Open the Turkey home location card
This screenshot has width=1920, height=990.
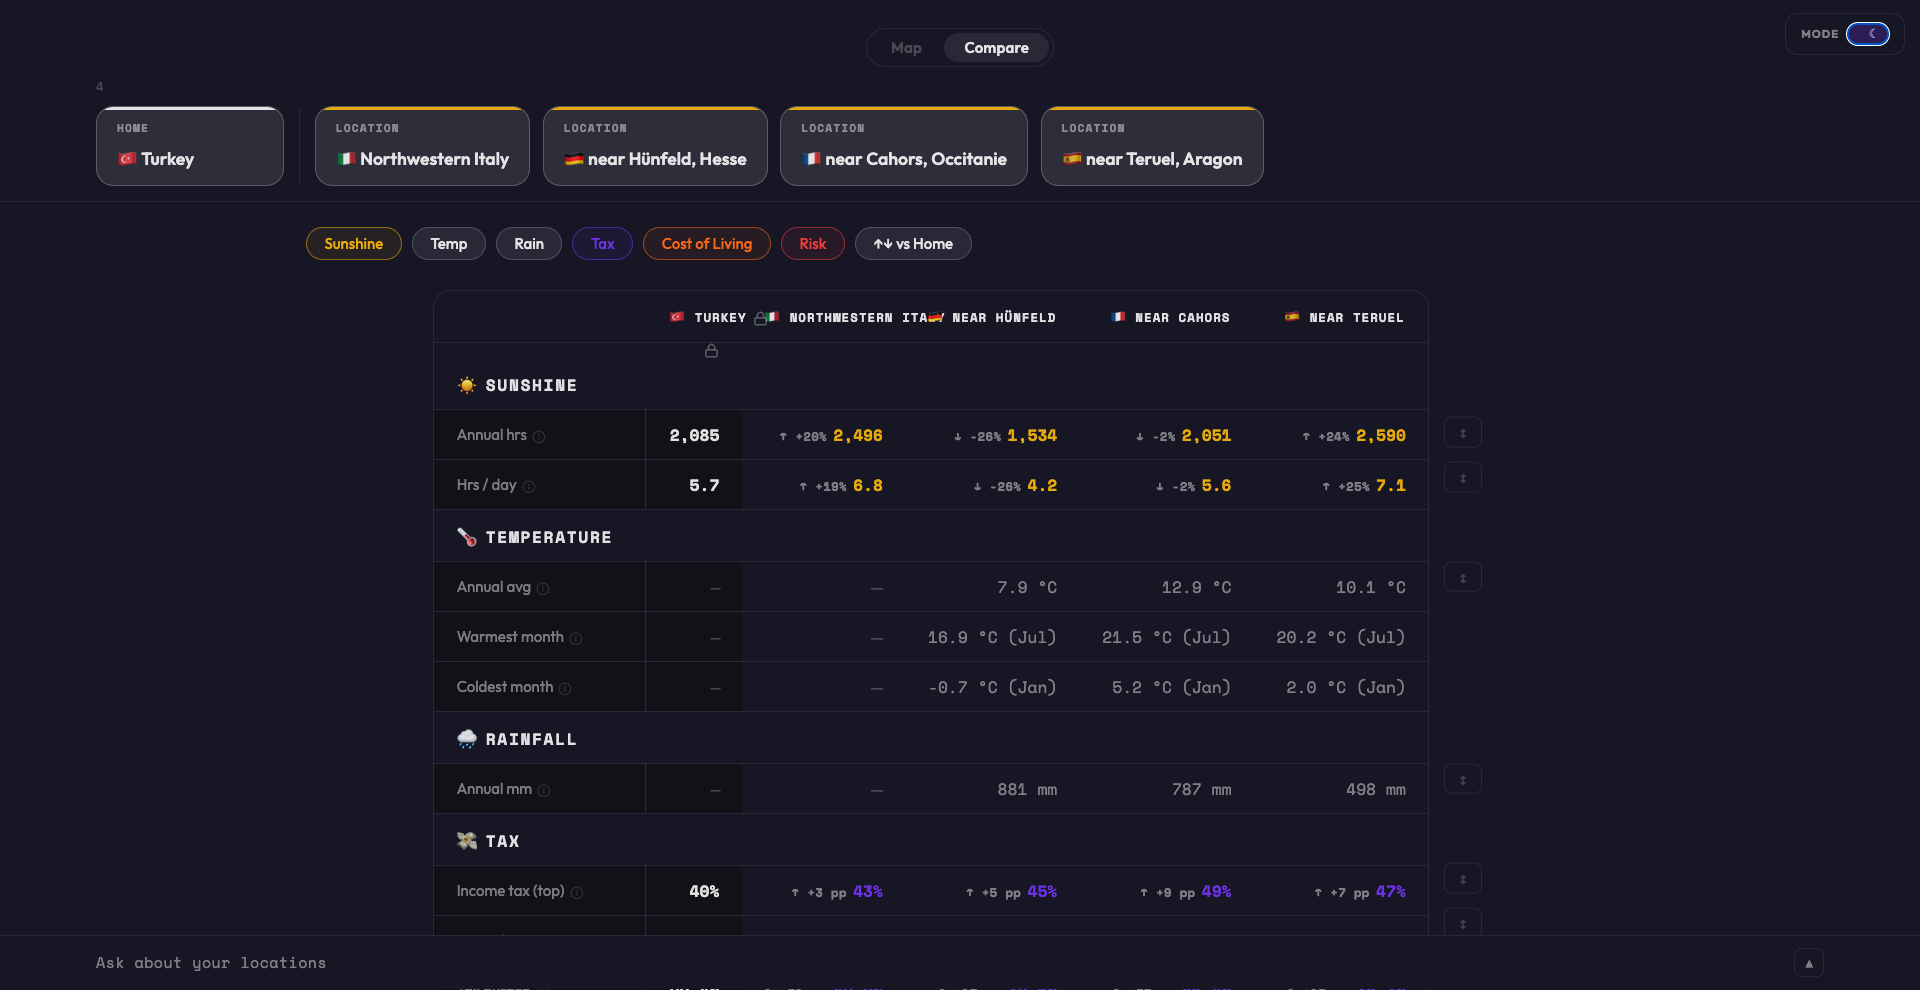point(190,147)
